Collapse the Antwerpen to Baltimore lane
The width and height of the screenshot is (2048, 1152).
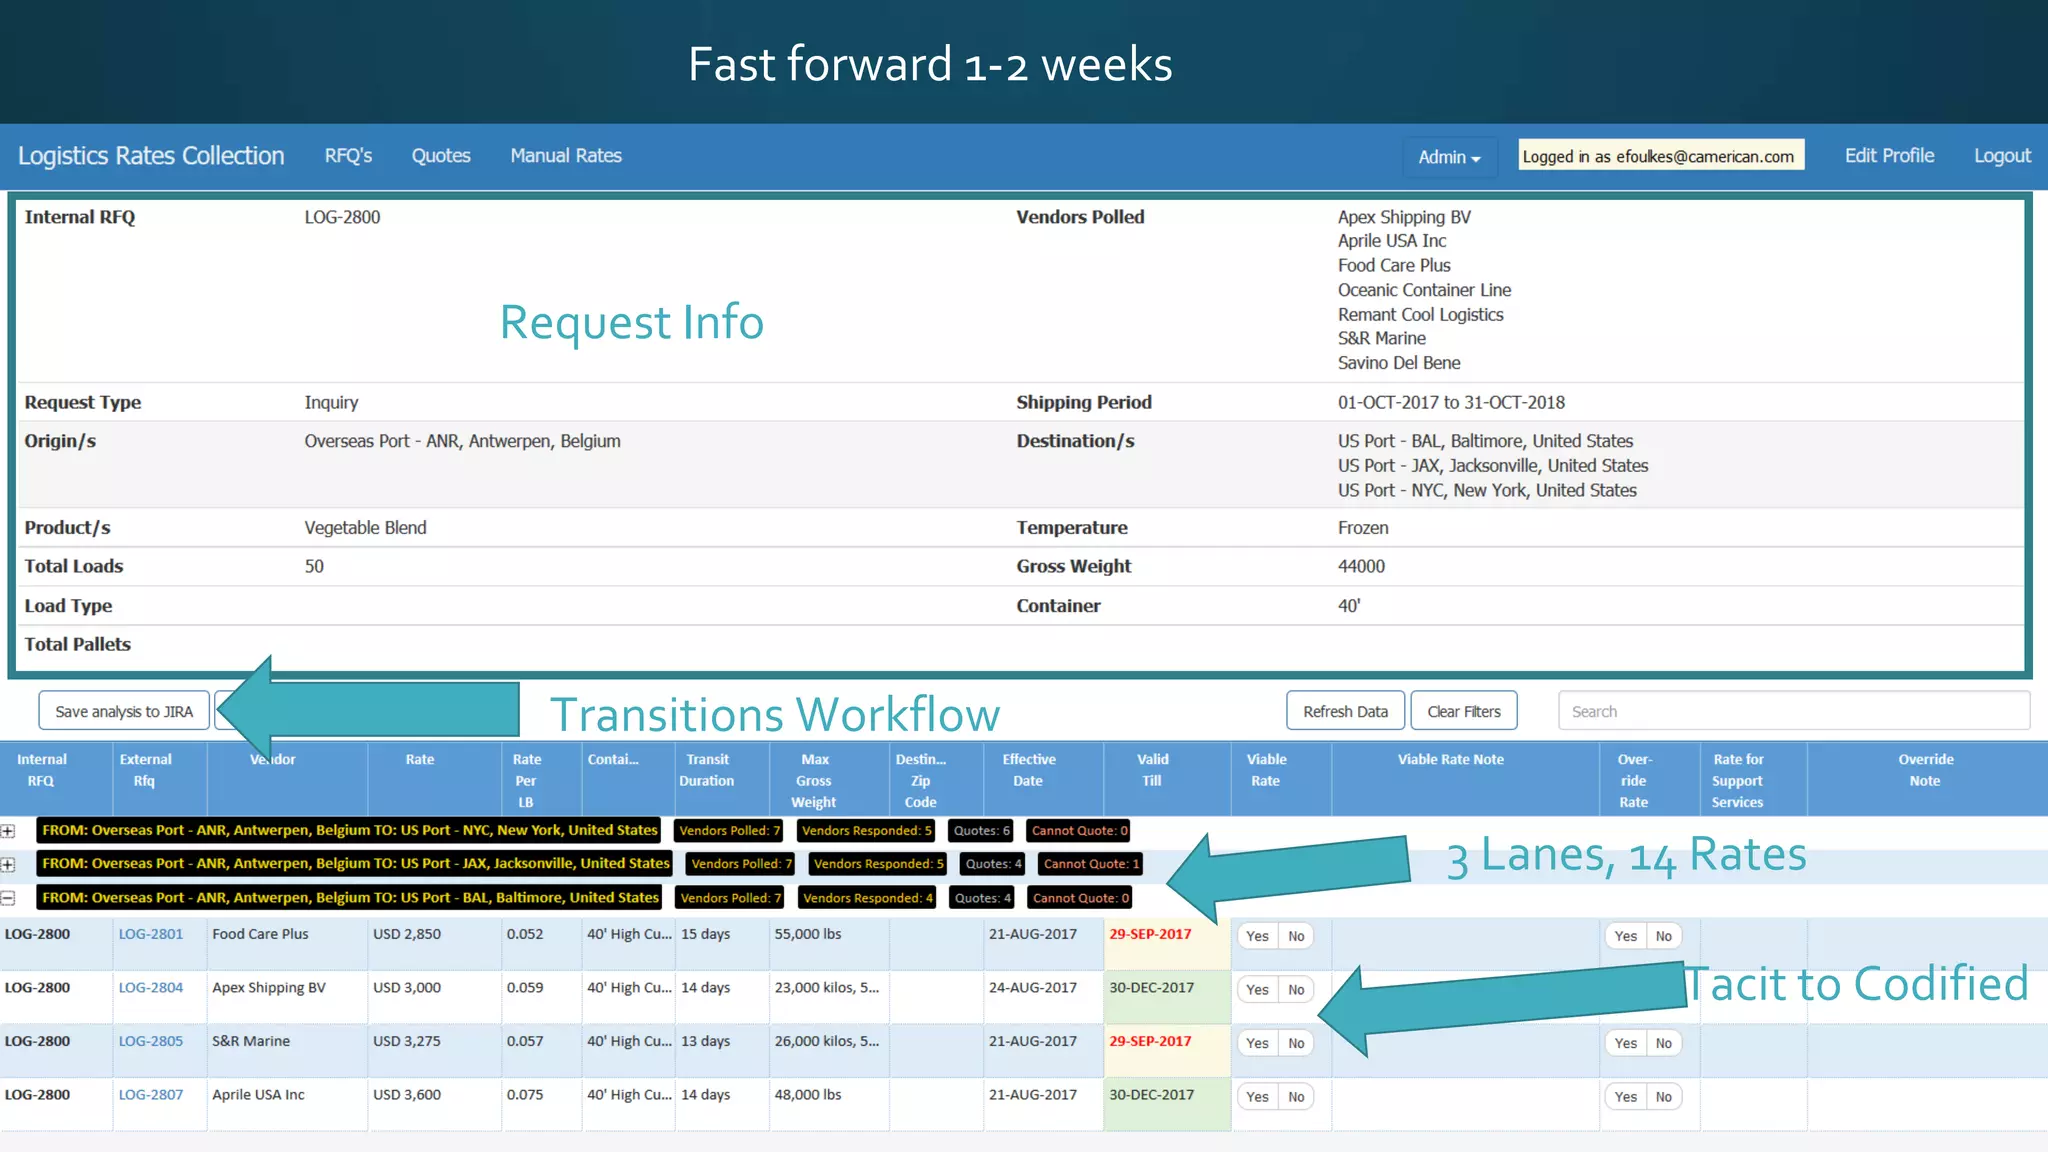click(x=8, y=898)
